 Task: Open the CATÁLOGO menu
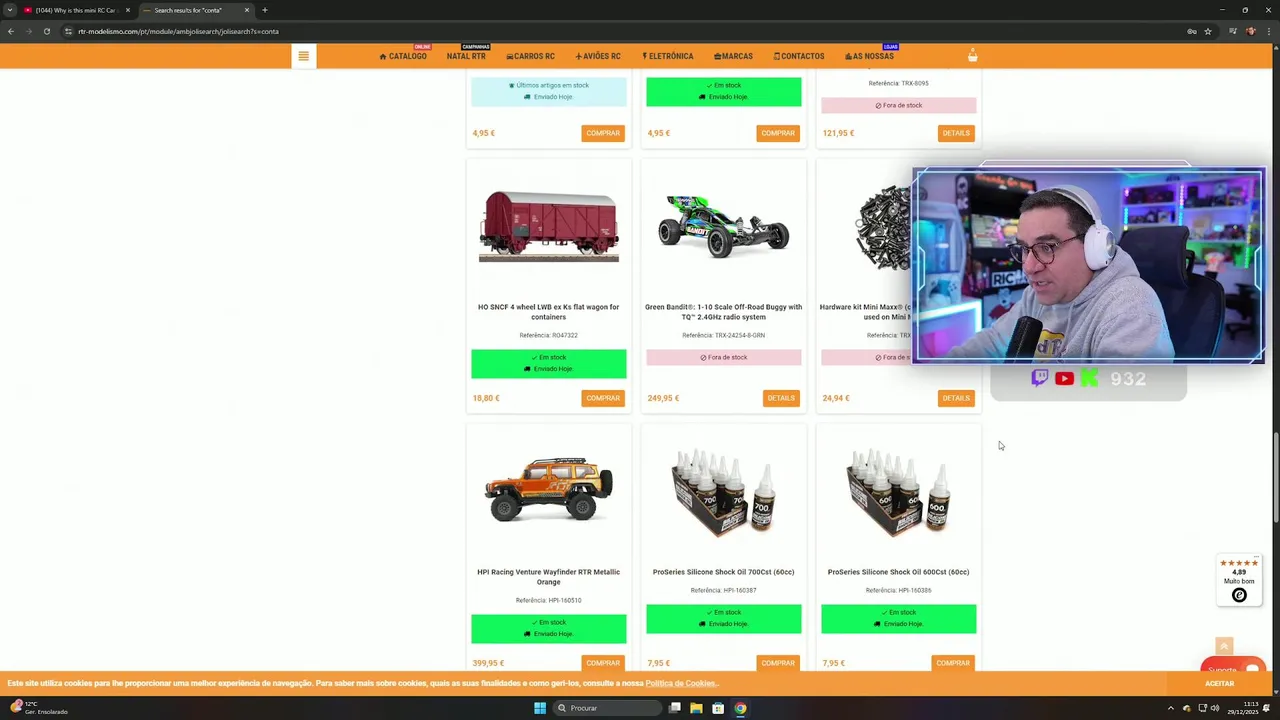pyautogui.click(x=403, y=56)
